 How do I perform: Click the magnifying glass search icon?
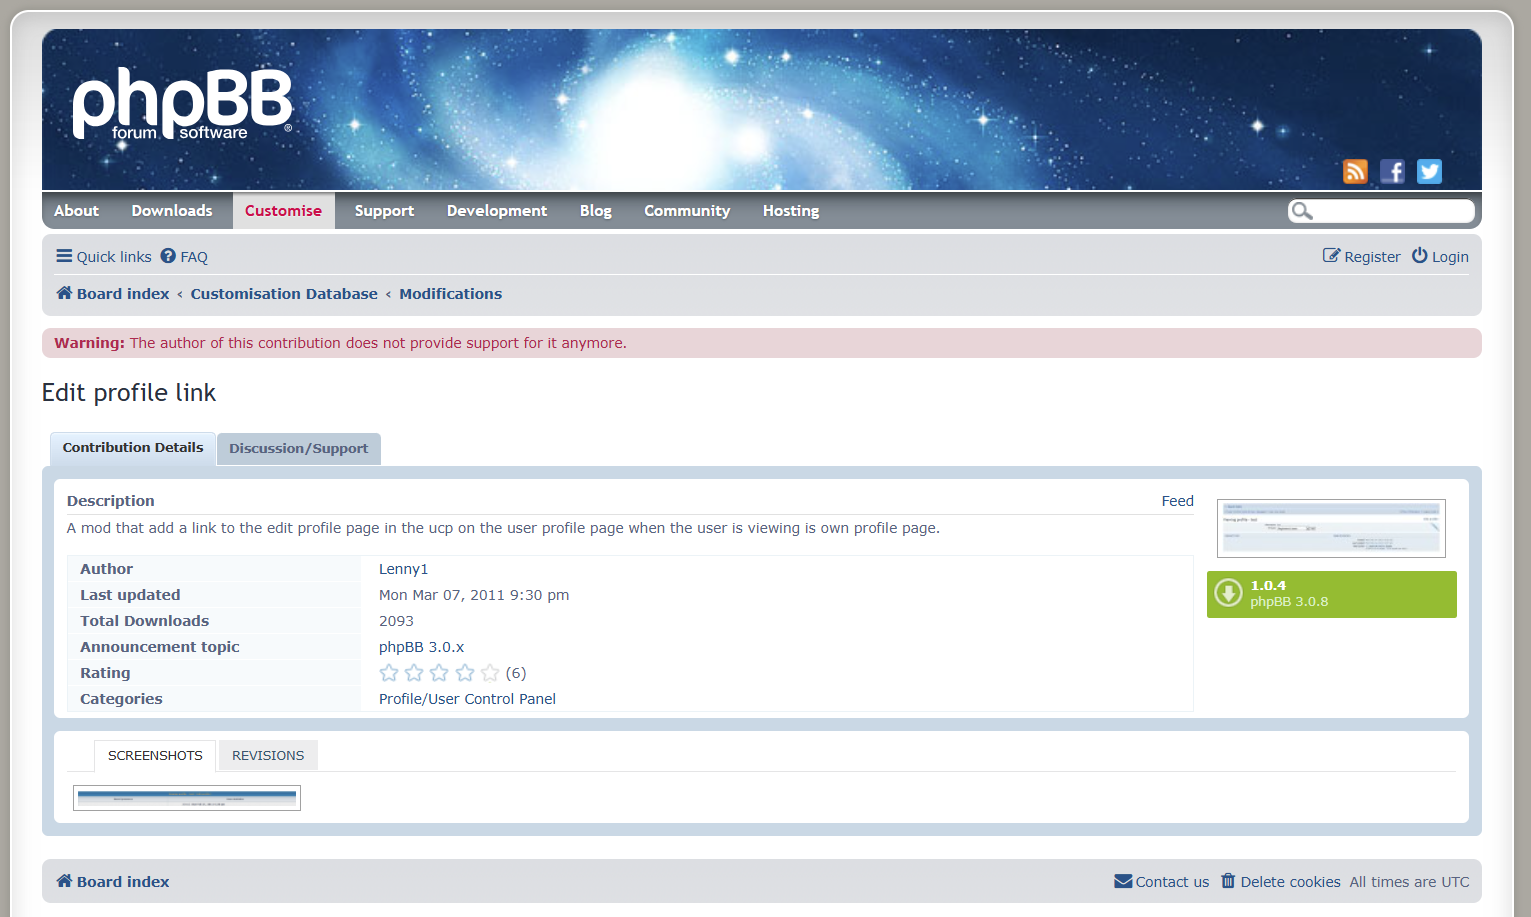coord(1301,211)
